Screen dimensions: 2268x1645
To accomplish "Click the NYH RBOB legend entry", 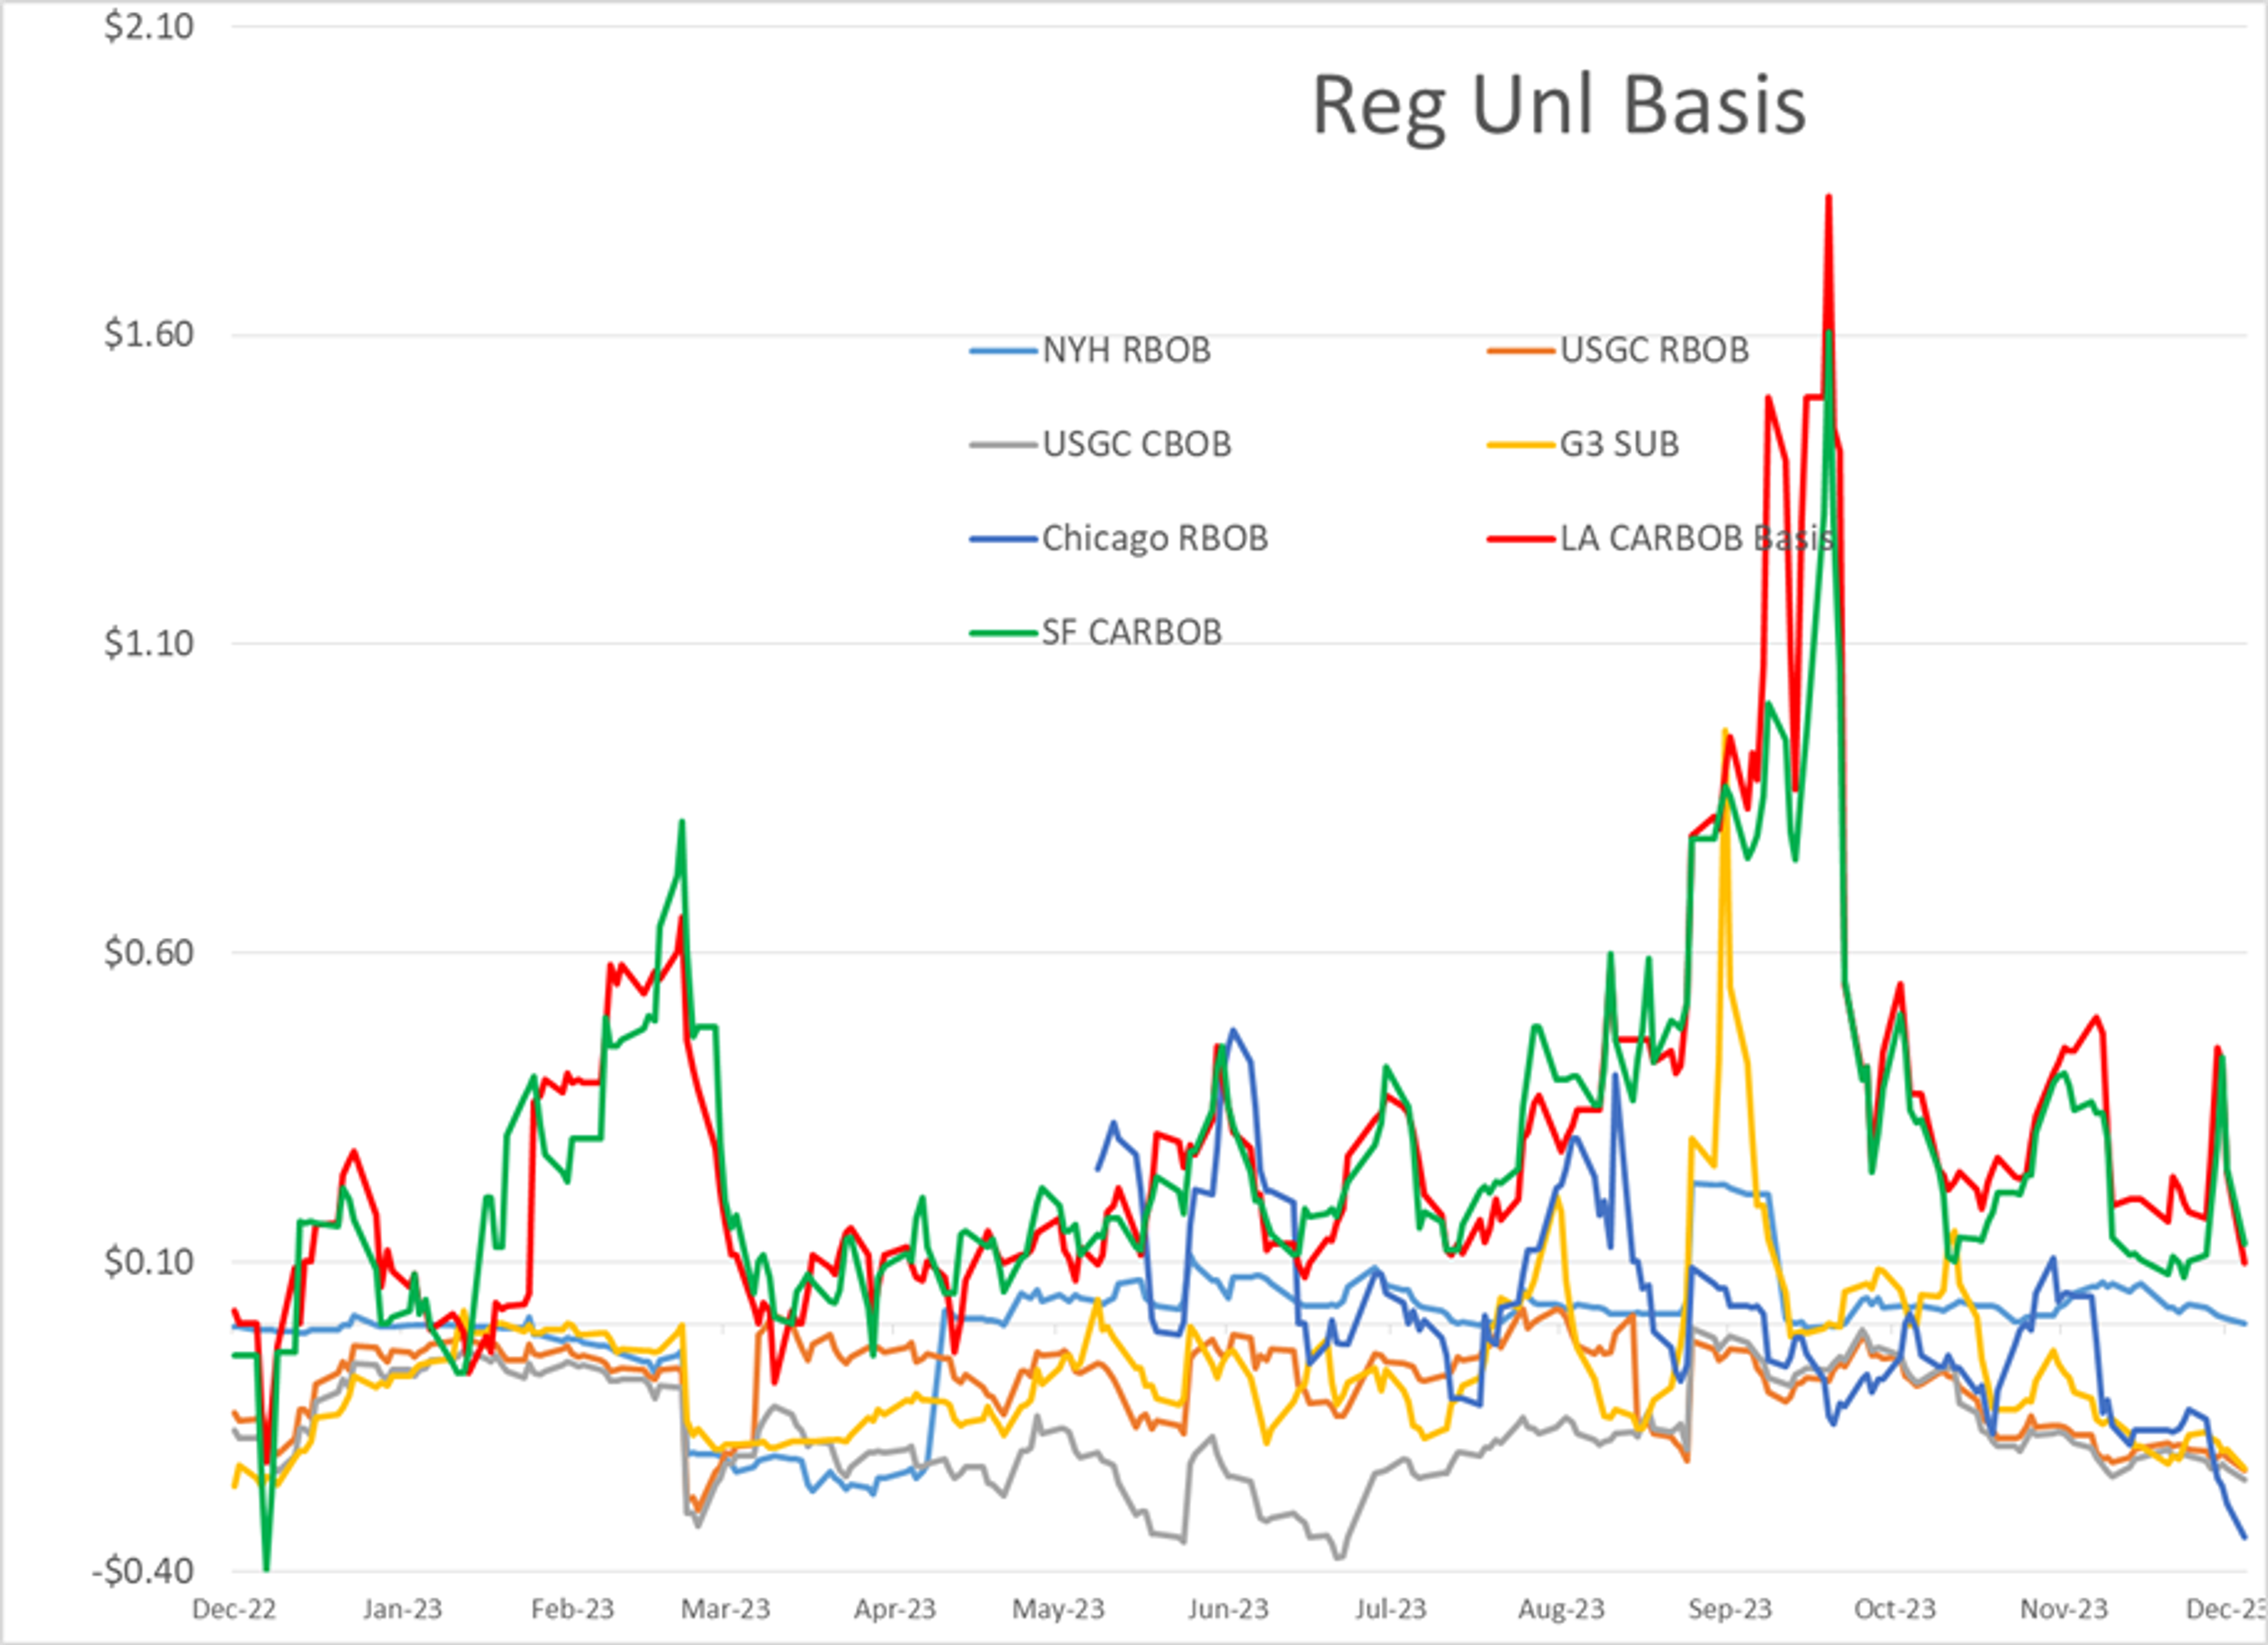I will (1090, 350).
